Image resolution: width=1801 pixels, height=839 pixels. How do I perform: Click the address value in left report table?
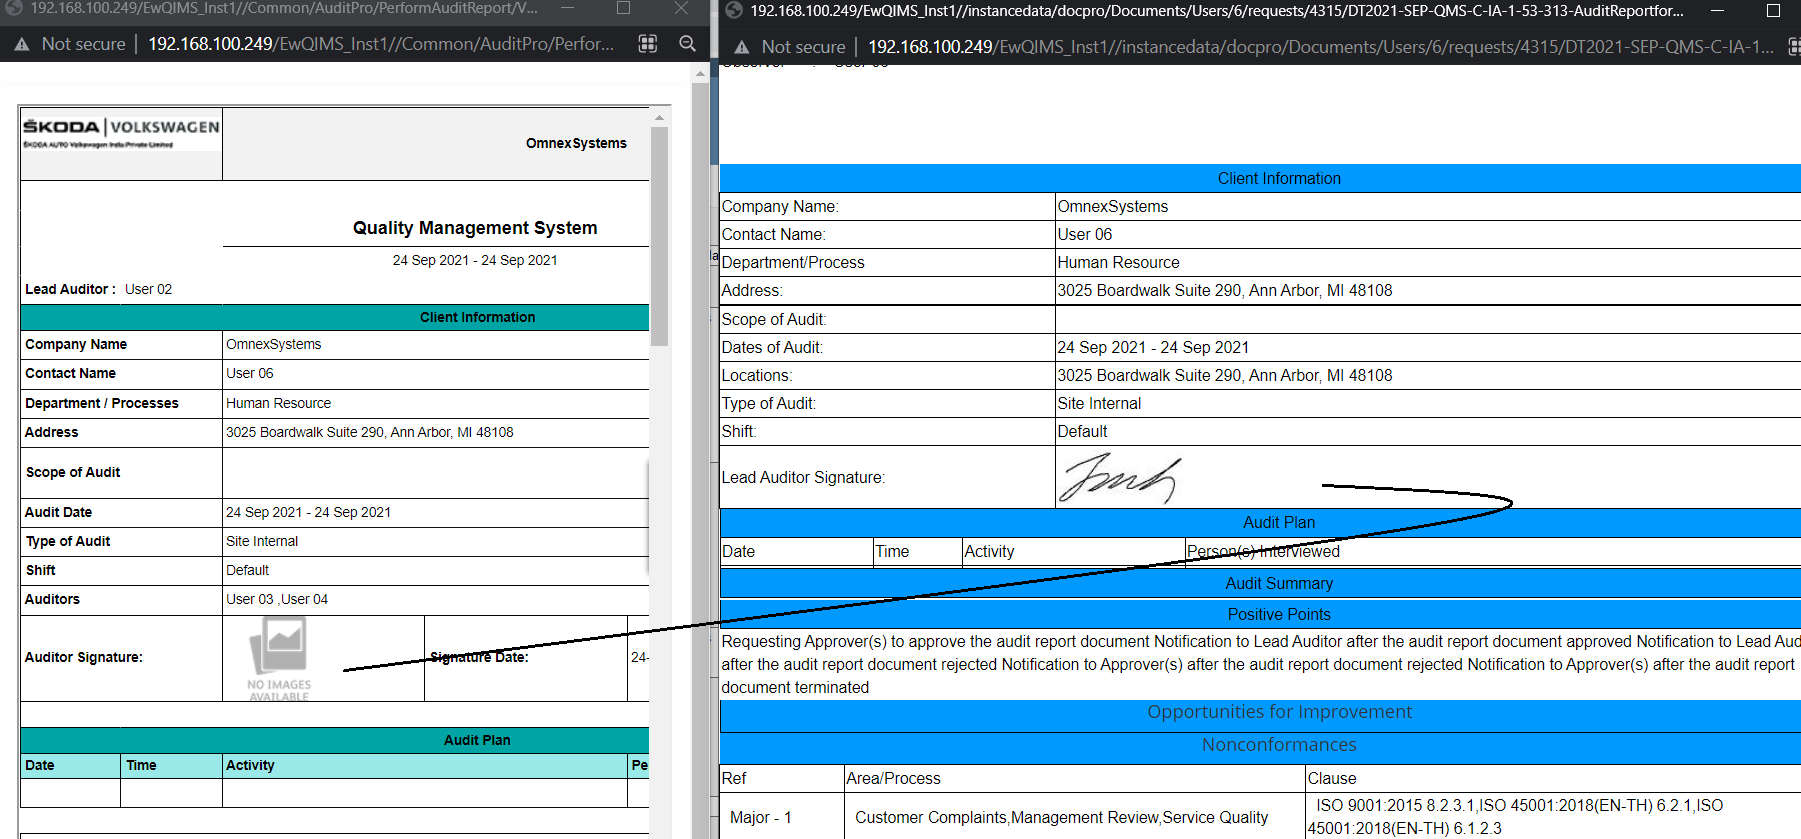(x=369, y=432)
